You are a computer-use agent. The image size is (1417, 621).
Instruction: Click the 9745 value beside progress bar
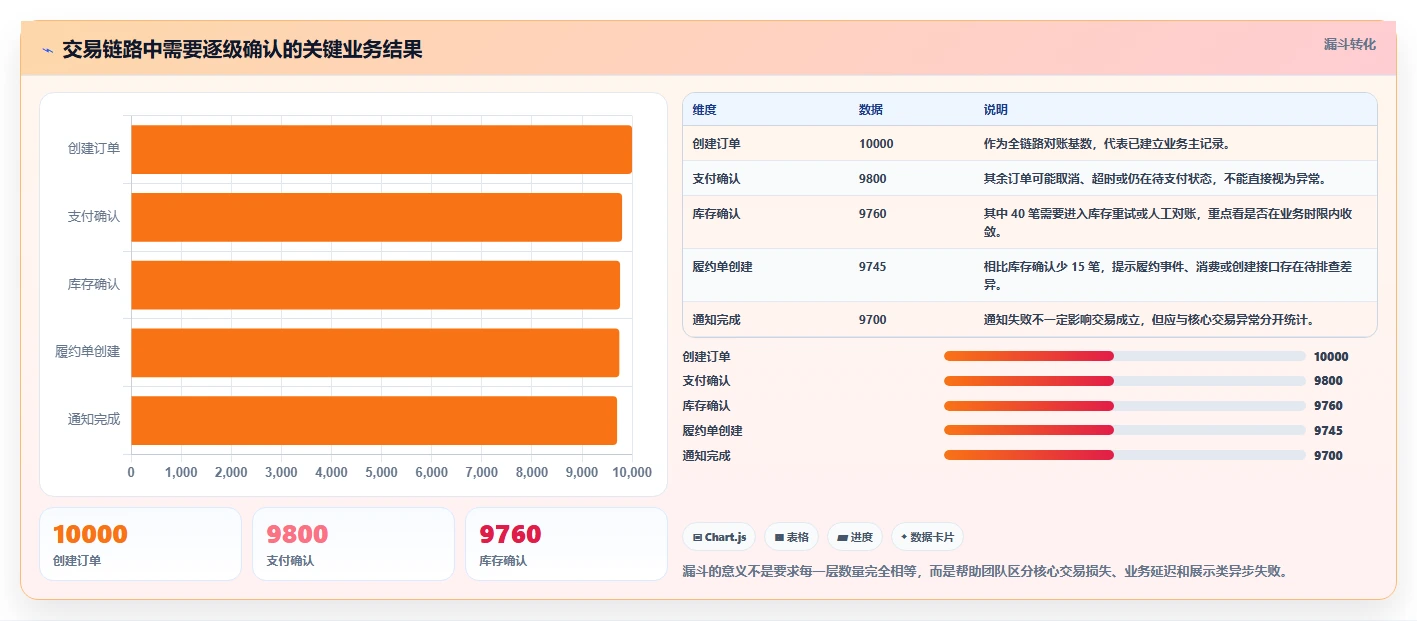[1328, 431]
